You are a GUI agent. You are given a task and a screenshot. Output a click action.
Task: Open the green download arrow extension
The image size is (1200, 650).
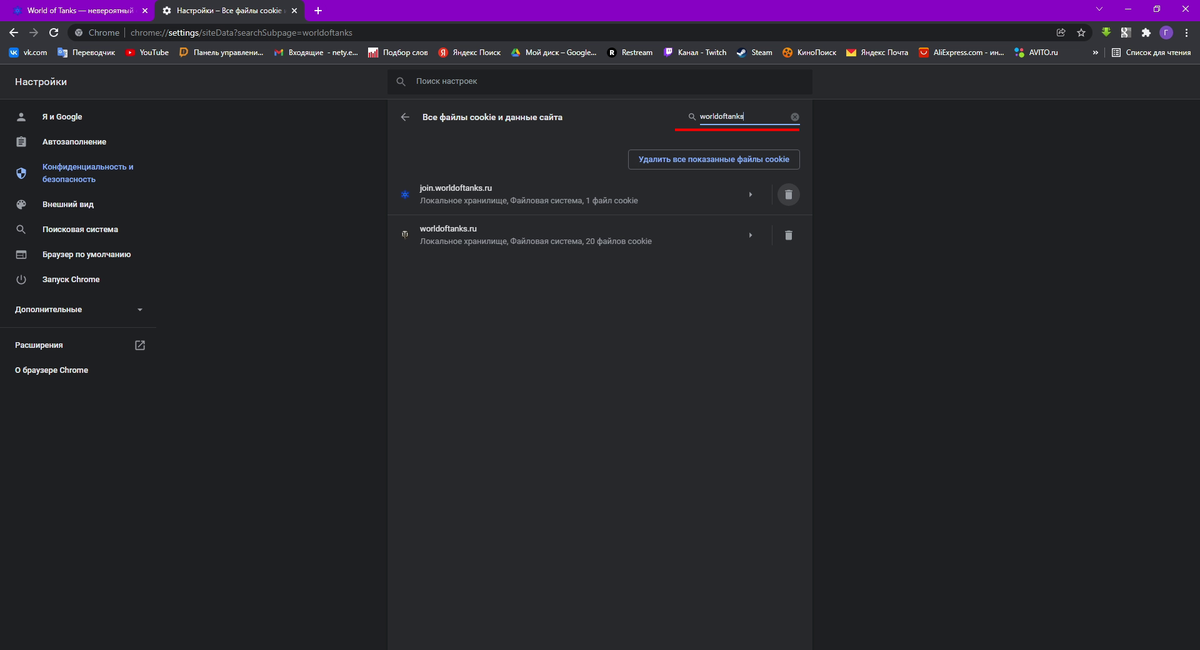click(x=1107, y=32)
